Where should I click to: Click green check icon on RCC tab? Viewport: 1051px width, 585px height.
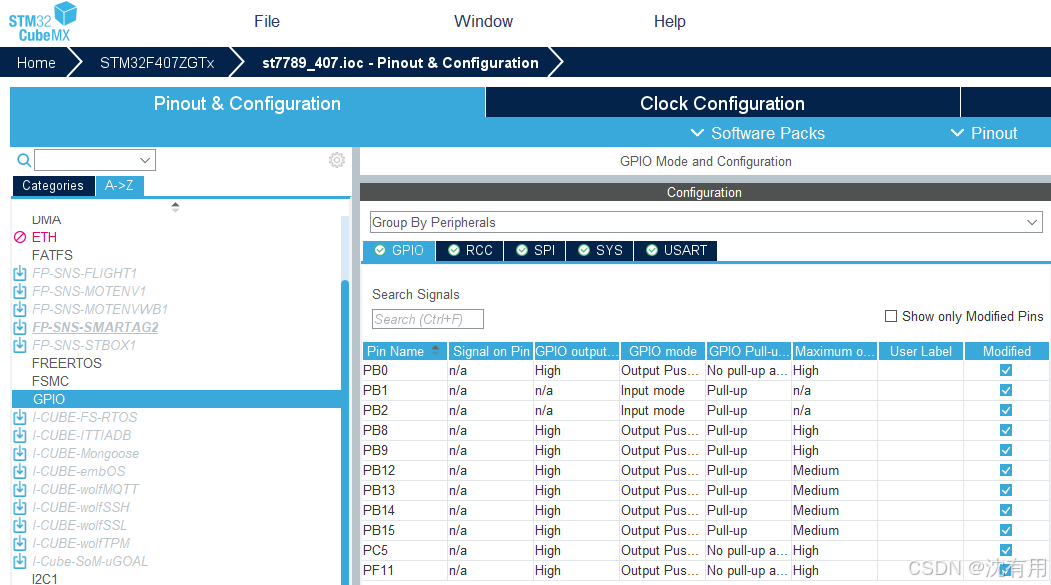pyautogui.click(x=454, y=250)
